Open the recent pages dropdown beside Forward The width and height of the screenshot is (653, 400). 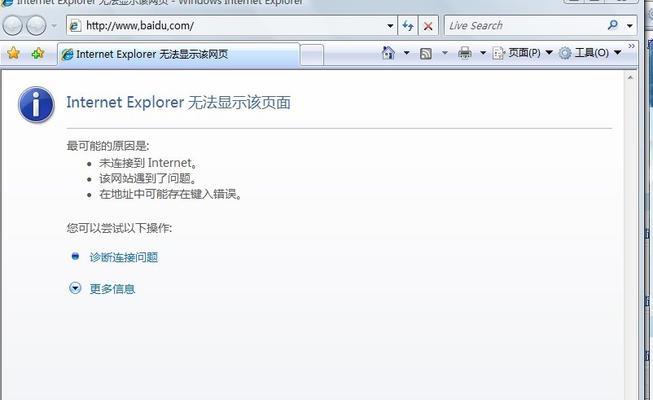tap(54, 26)
